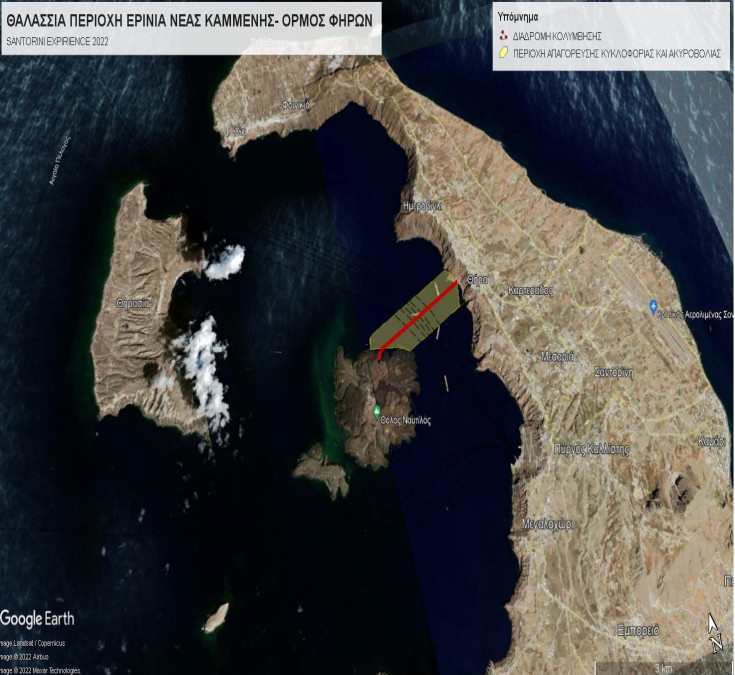Click the Google Earth logo

39,618
